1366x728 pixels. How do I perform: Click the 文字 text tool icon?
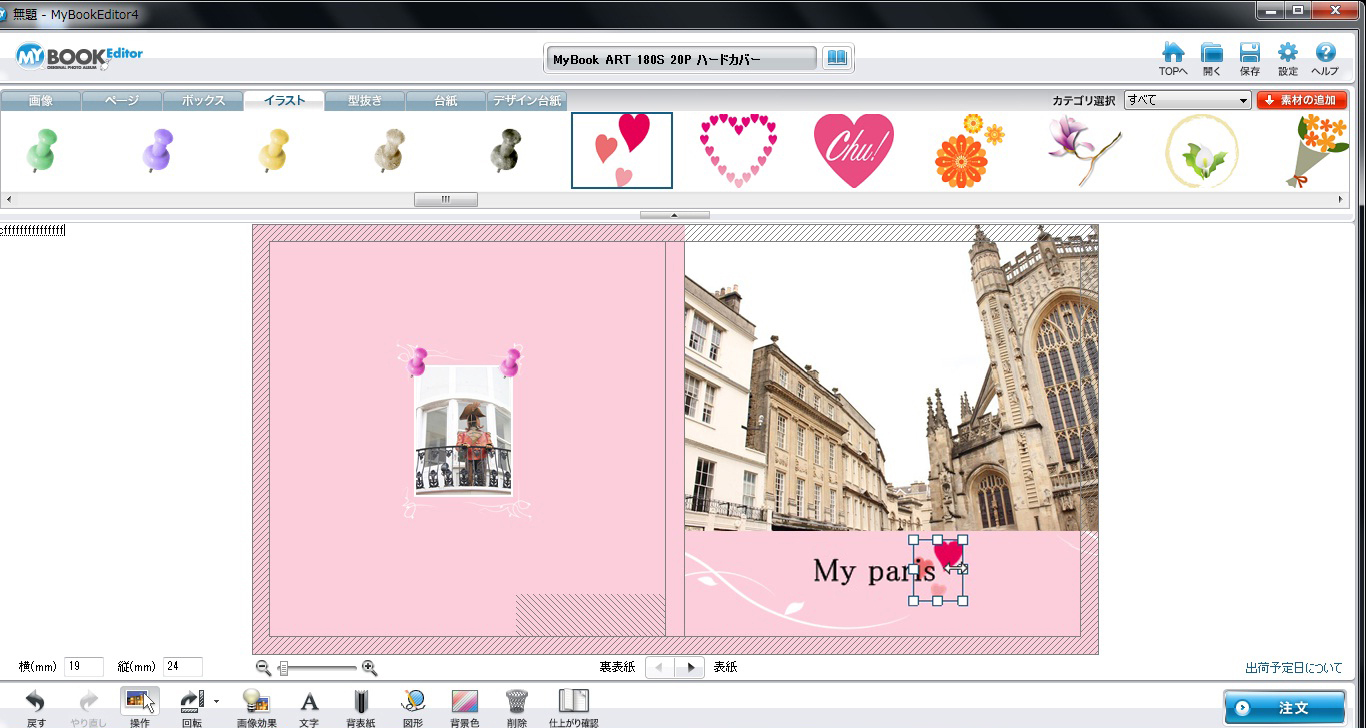309,702
